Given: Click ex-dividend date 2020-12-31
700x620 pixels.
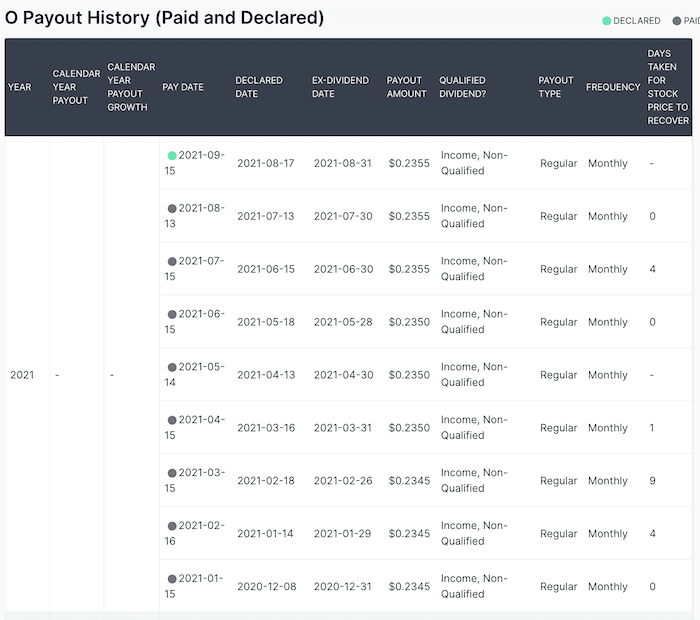Looking at the screenshot, I should [342, 587].
